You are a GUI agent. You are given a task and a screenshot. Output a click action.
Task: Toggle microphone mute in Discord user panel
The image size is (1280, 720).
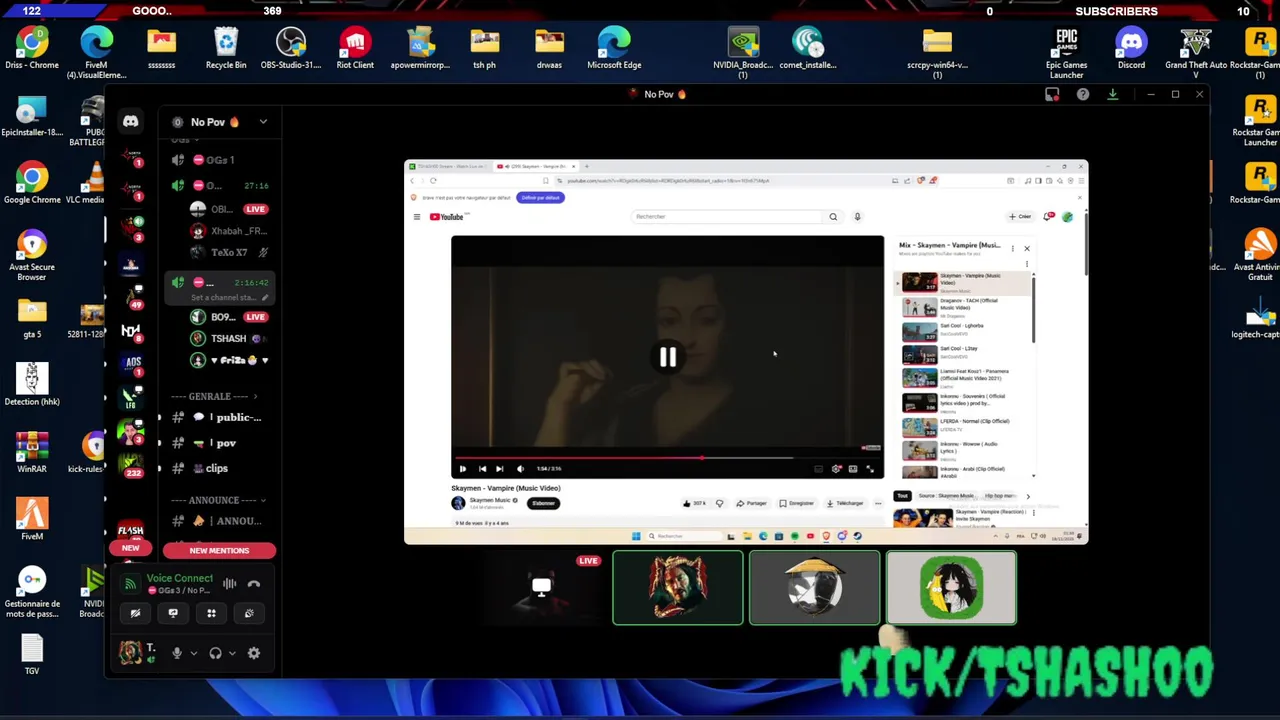177,653
